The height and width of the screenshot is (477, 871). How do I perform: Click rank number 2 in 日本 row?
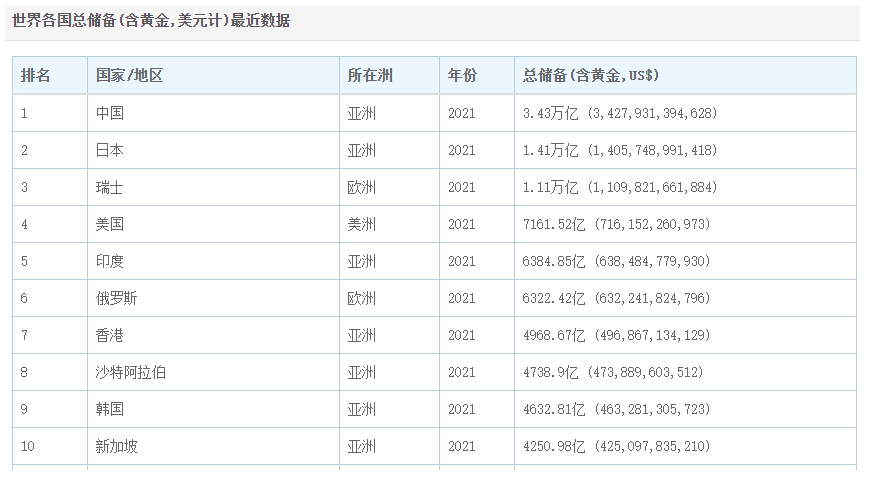[24, 150]
